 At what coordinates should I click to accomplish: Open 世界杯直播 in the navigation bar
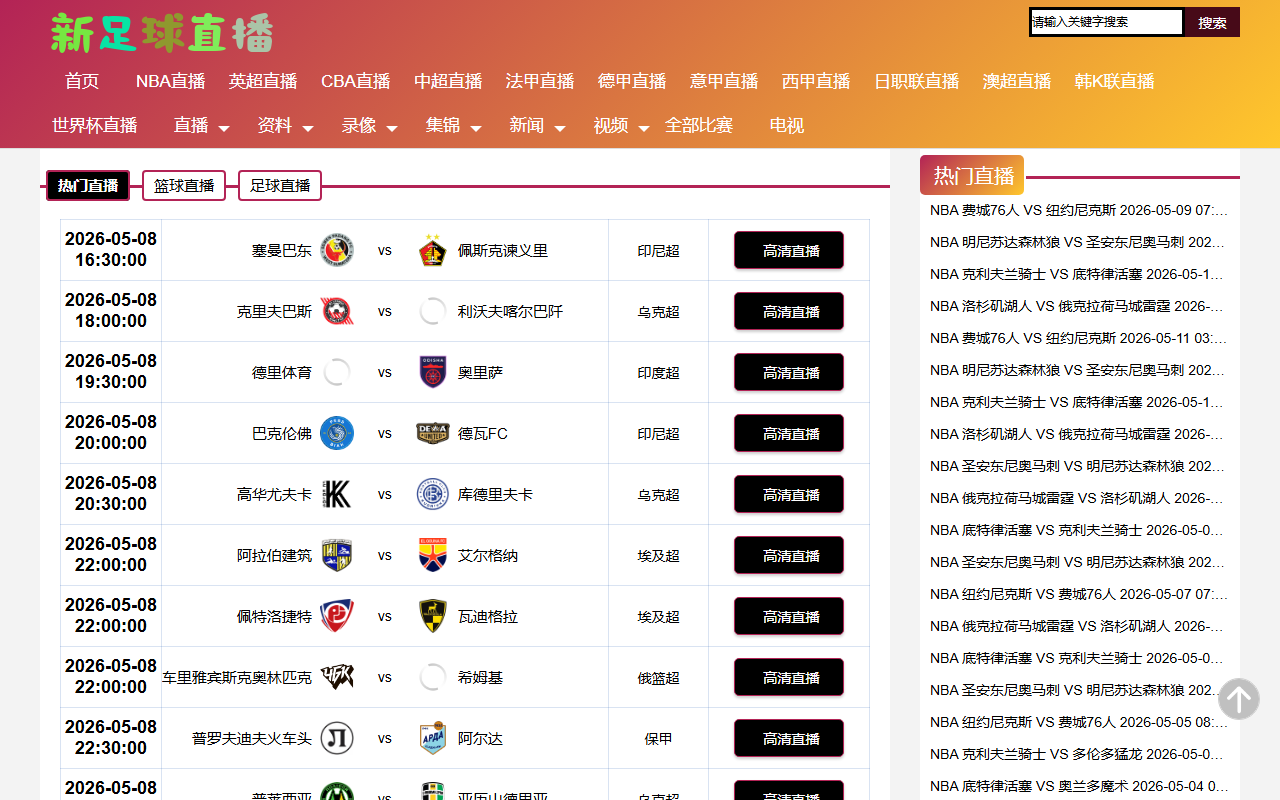click(x=95, y=126)
